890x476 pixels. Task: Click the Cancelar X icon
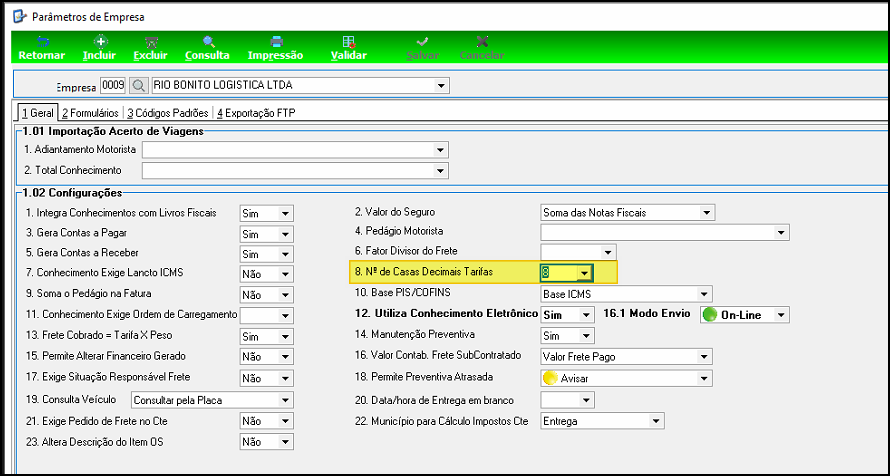482,42
